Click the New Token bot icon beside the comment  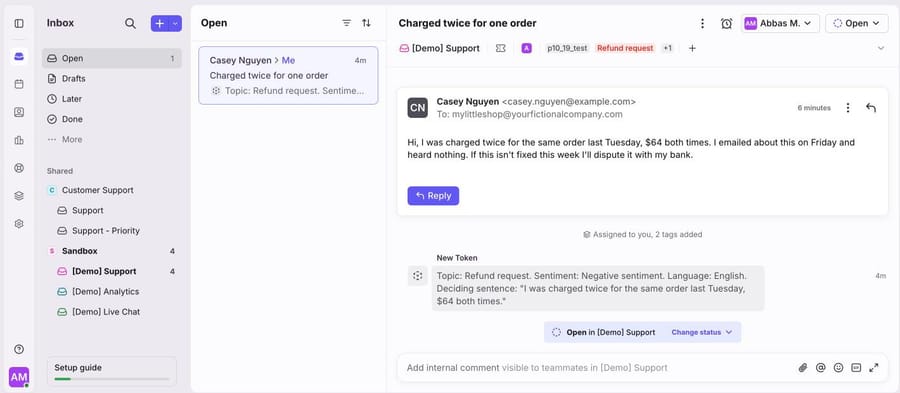point(417,276)
